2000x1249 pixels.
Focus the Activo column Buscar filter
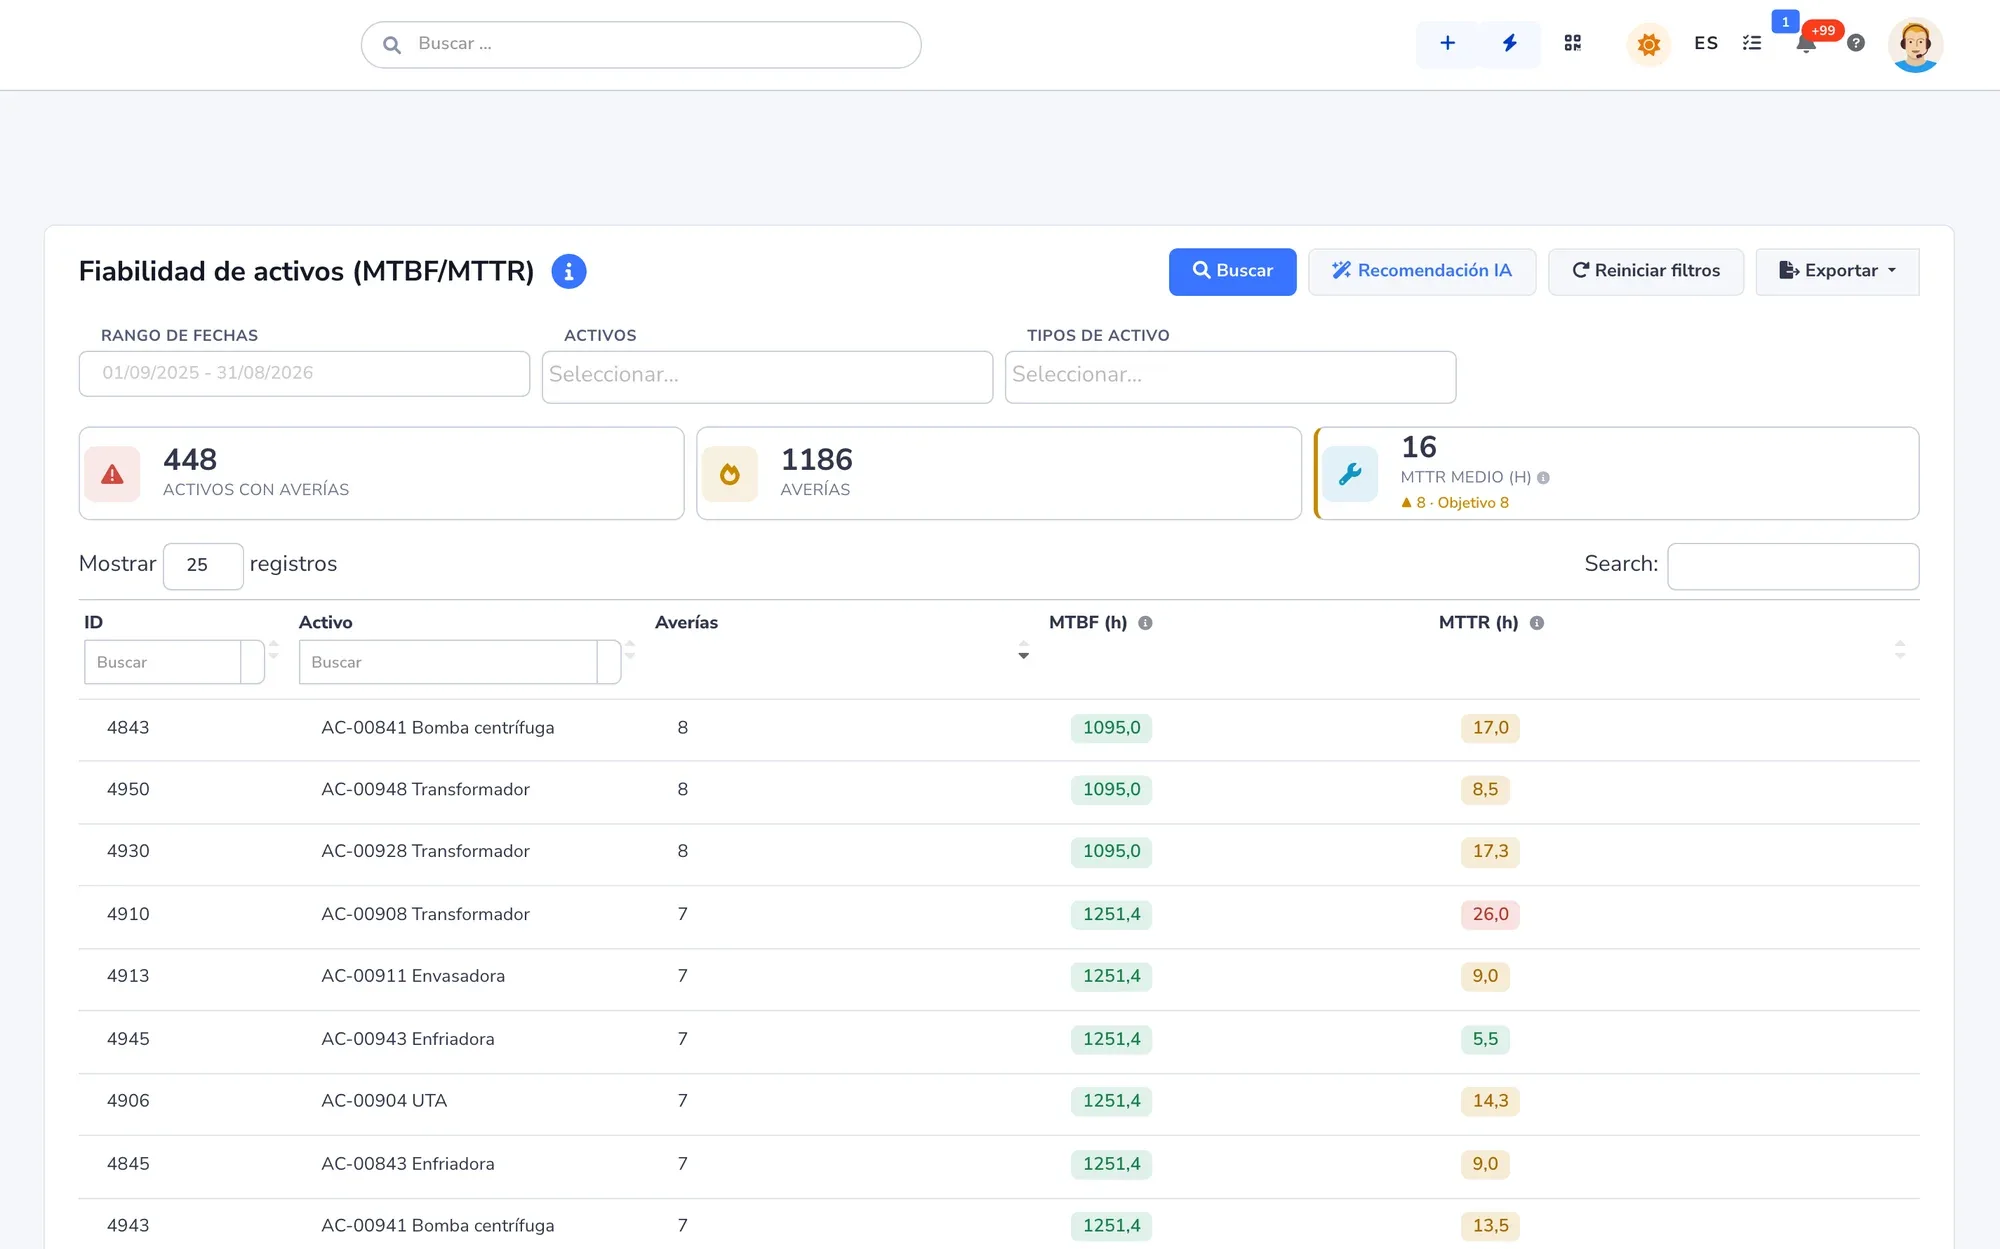click(x=448, y=662)
